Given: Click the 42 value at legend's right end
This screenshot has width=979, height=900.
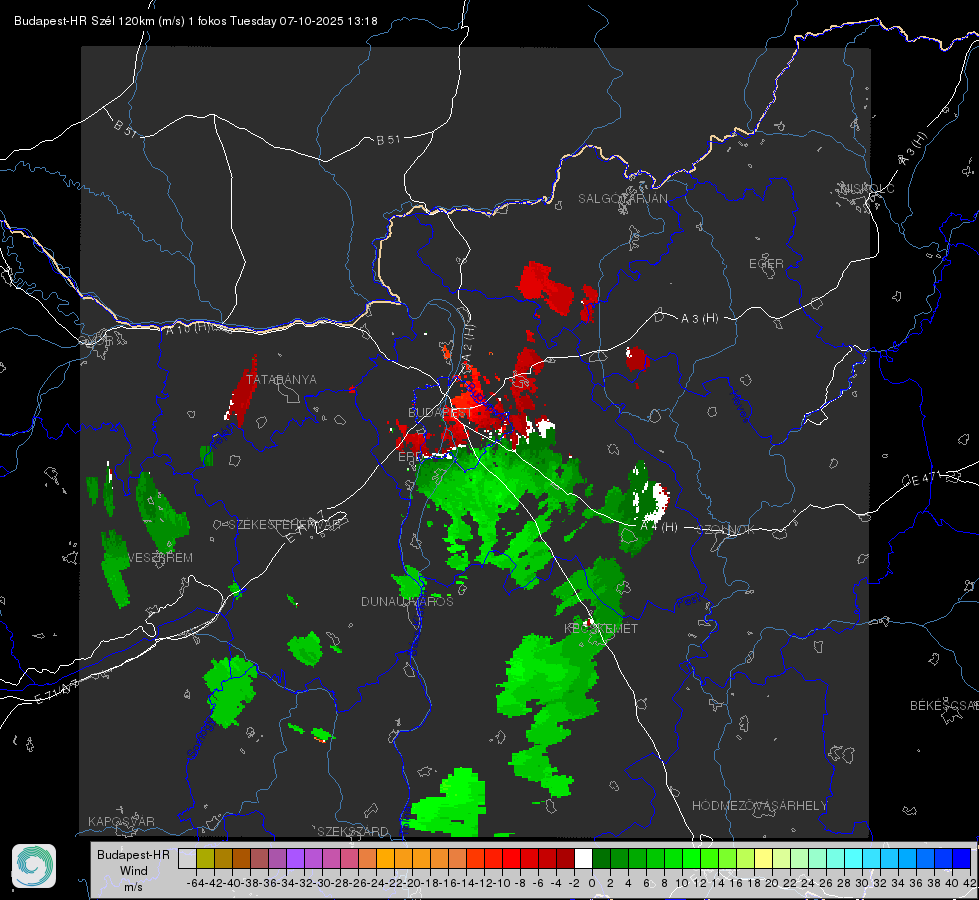Looking at the screenshot, I should pos(969,883).
